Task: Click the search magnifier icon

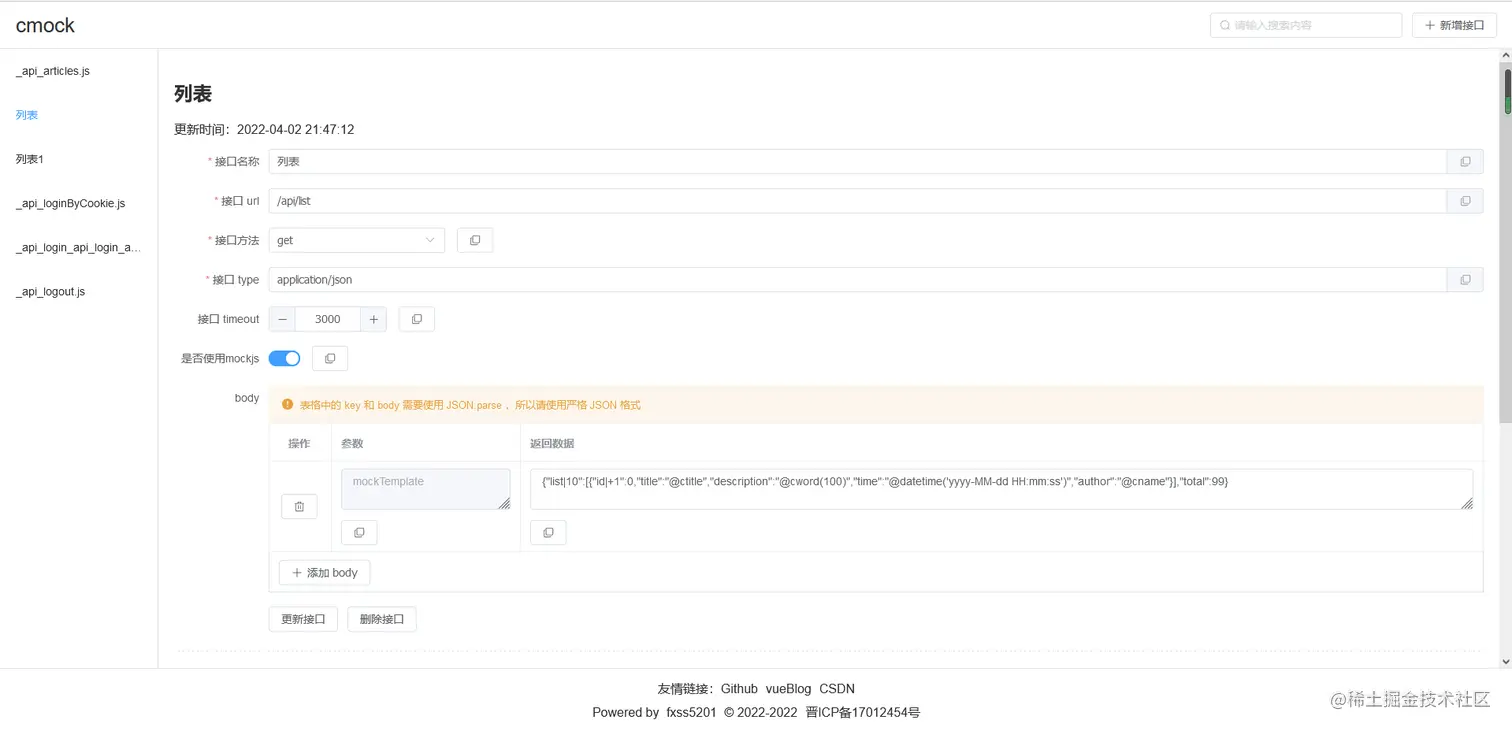Action: [x=1225, y=25]
